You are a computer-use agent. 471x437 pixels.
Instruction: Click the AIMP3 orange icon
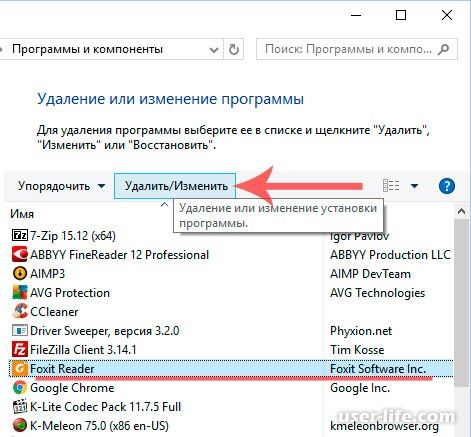pos(20,273)
